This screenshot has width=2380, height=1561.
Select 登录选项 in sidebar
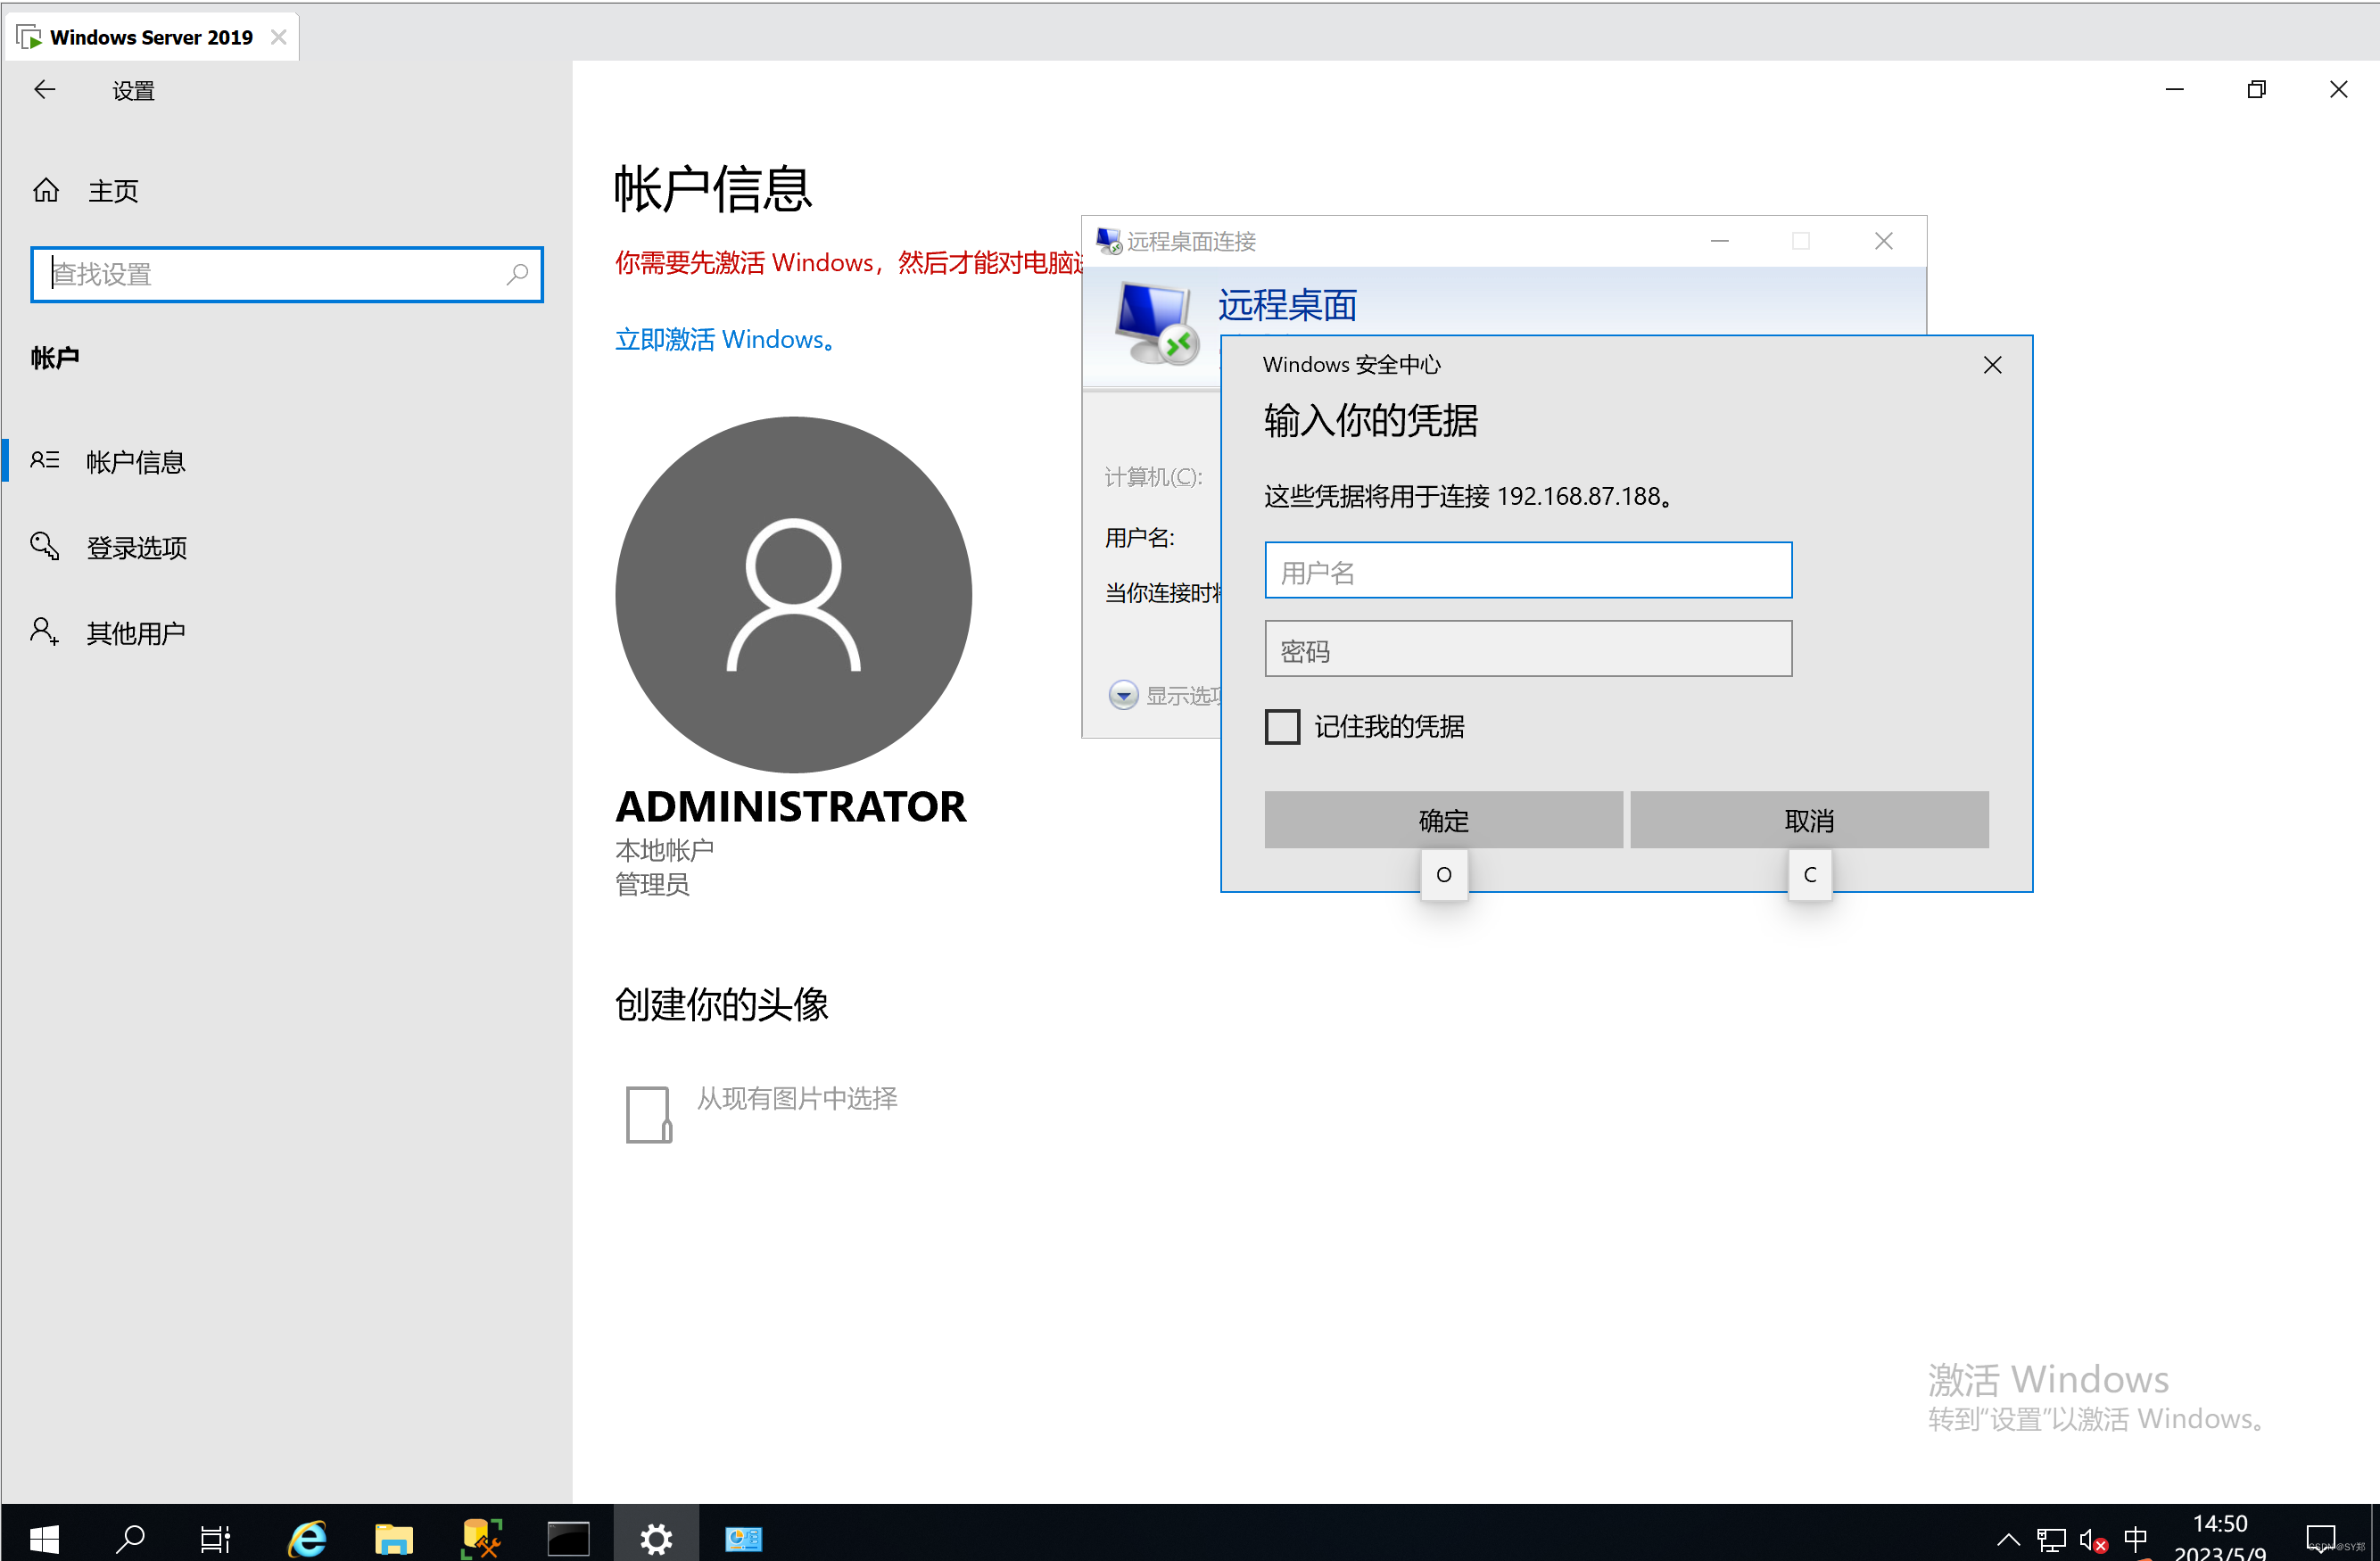pyautogui.click(x=137, y=548)
